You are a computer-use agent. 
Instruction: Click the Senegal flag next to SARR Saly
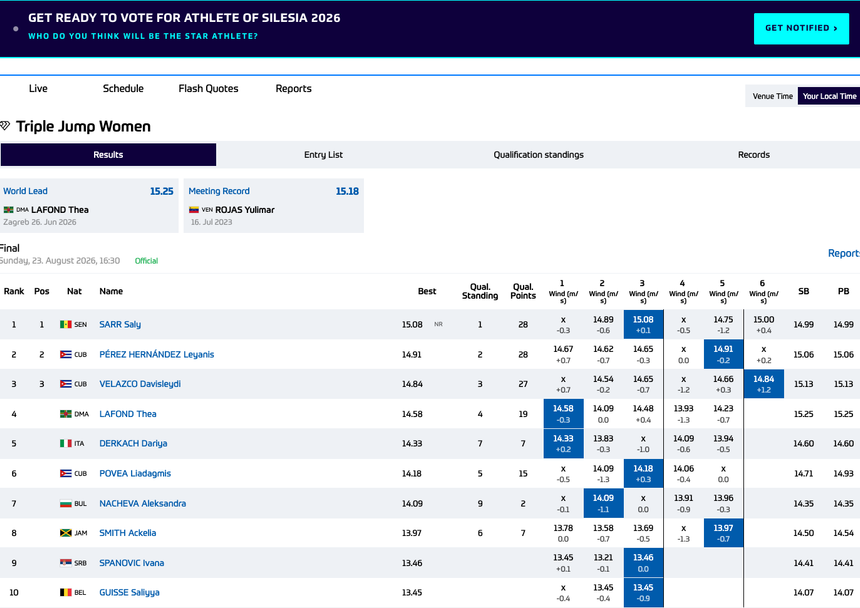(x=66, y=325)
